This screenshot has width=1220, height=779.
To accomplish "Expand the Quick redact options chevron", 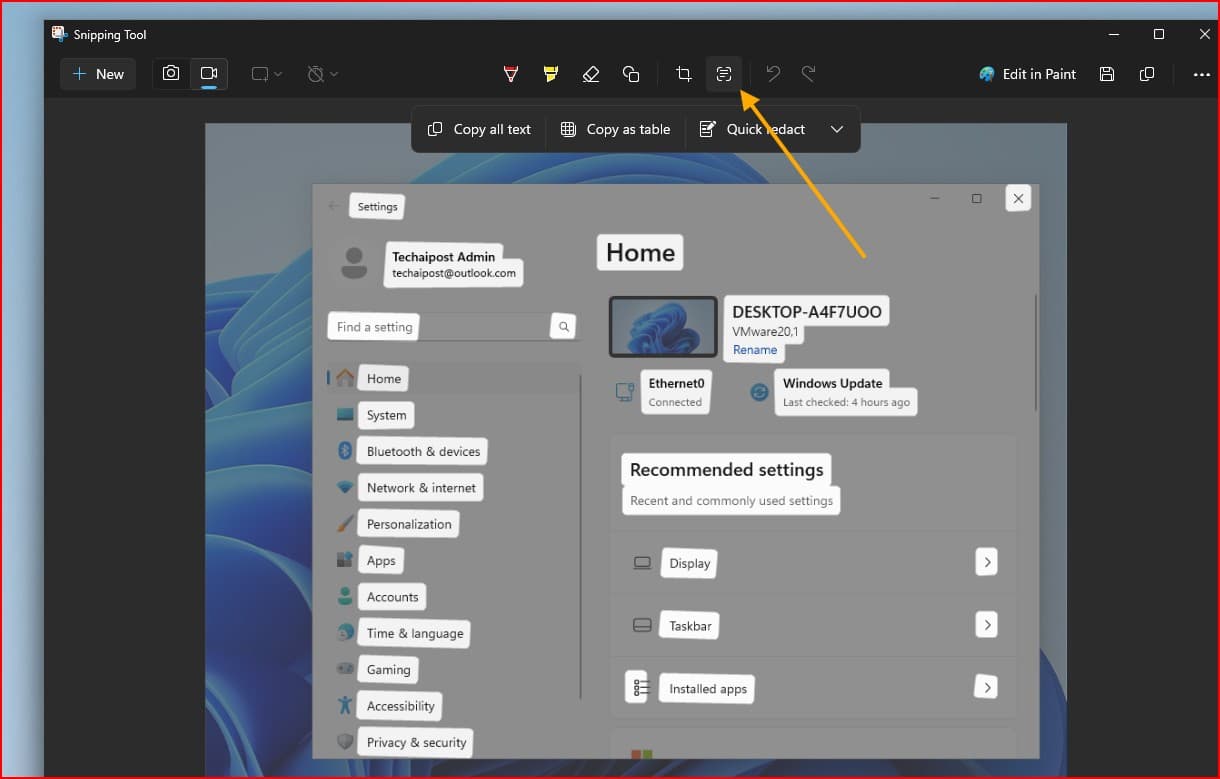I will (837, 129).
